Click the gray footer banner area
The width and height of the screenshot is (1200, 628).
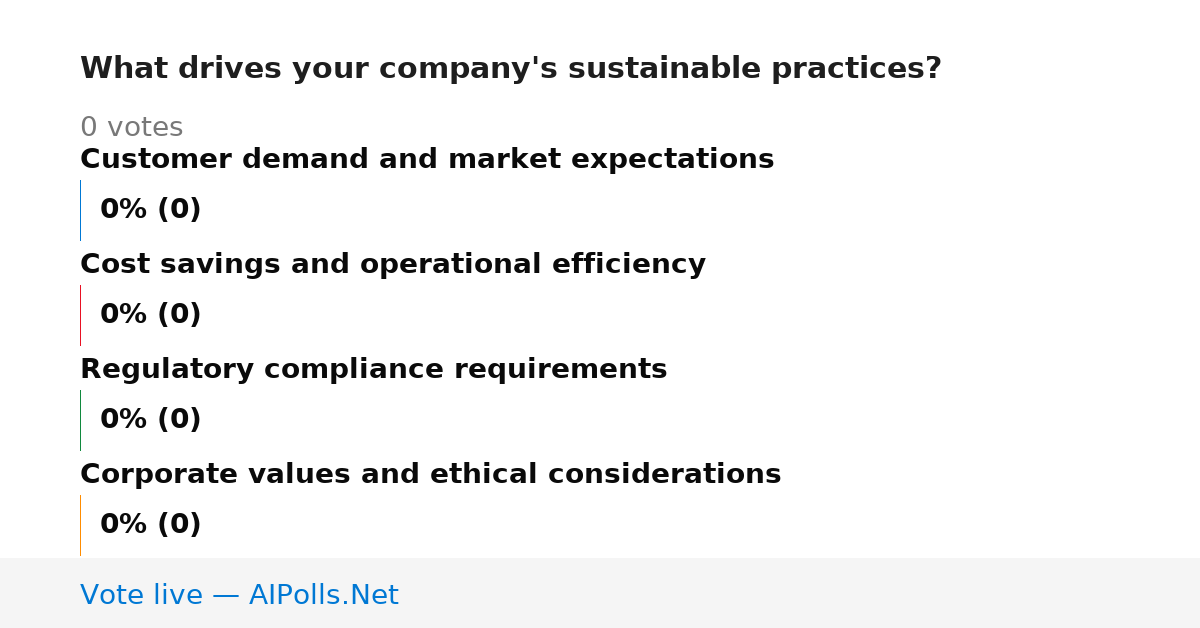pos(600,593)
